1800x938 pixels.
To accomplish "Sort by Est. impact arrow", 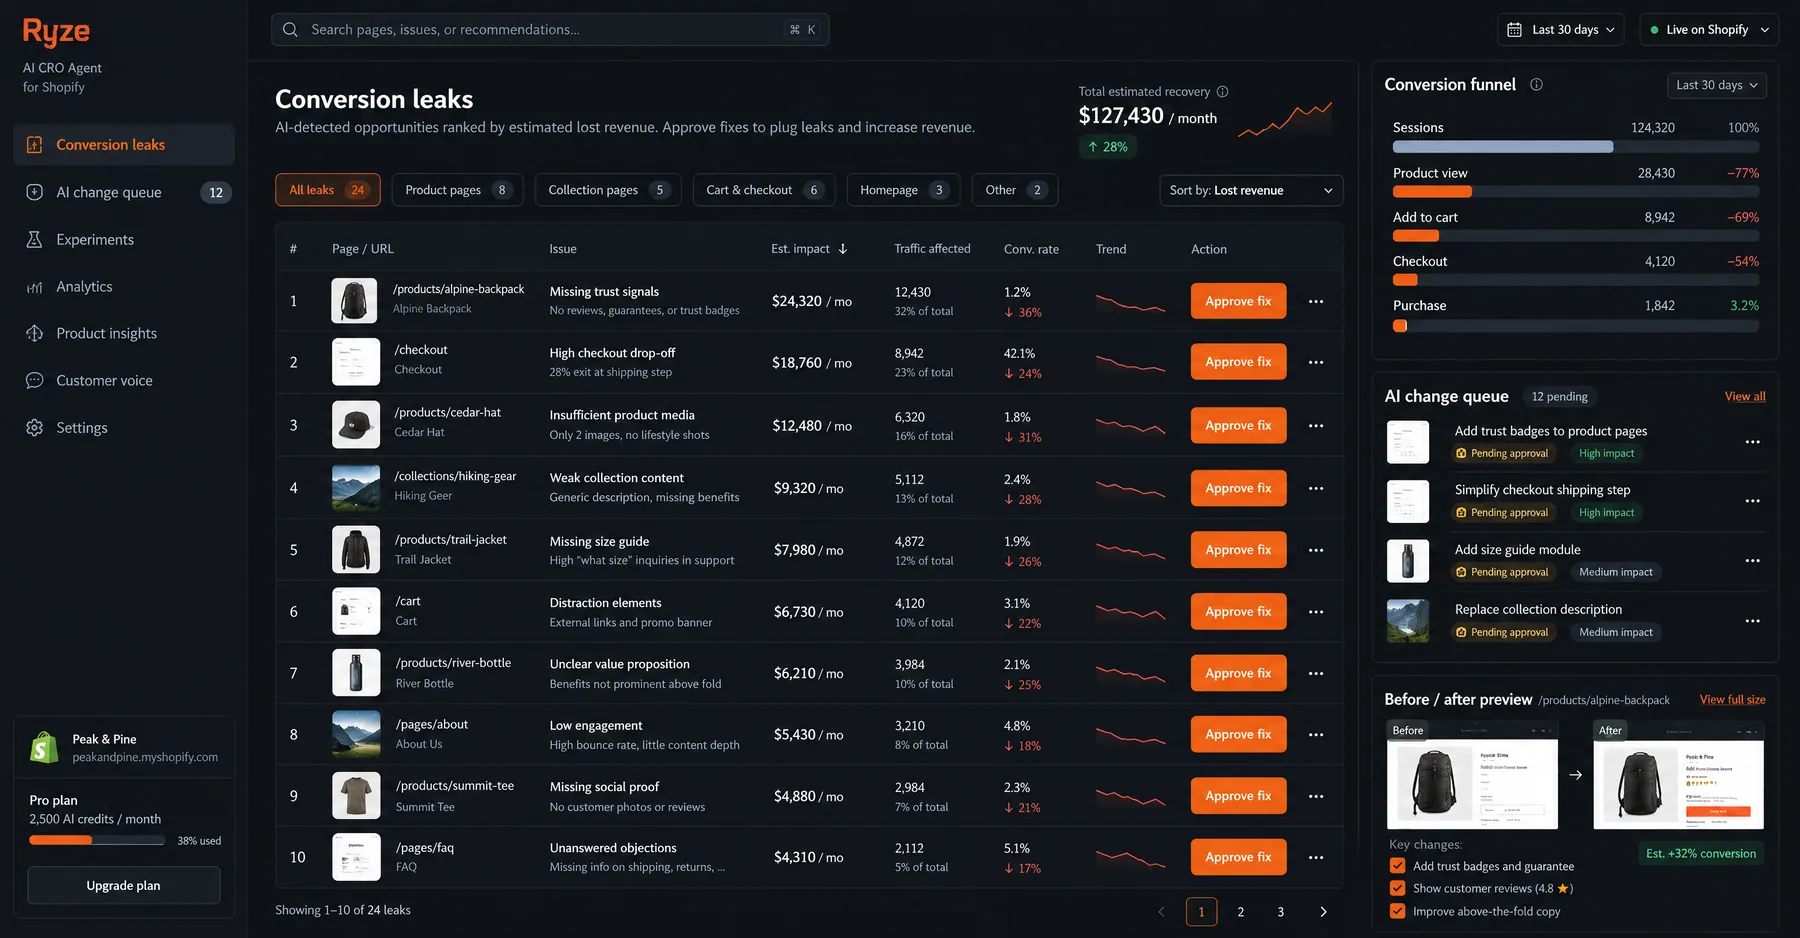I will [x=843, y=249].
